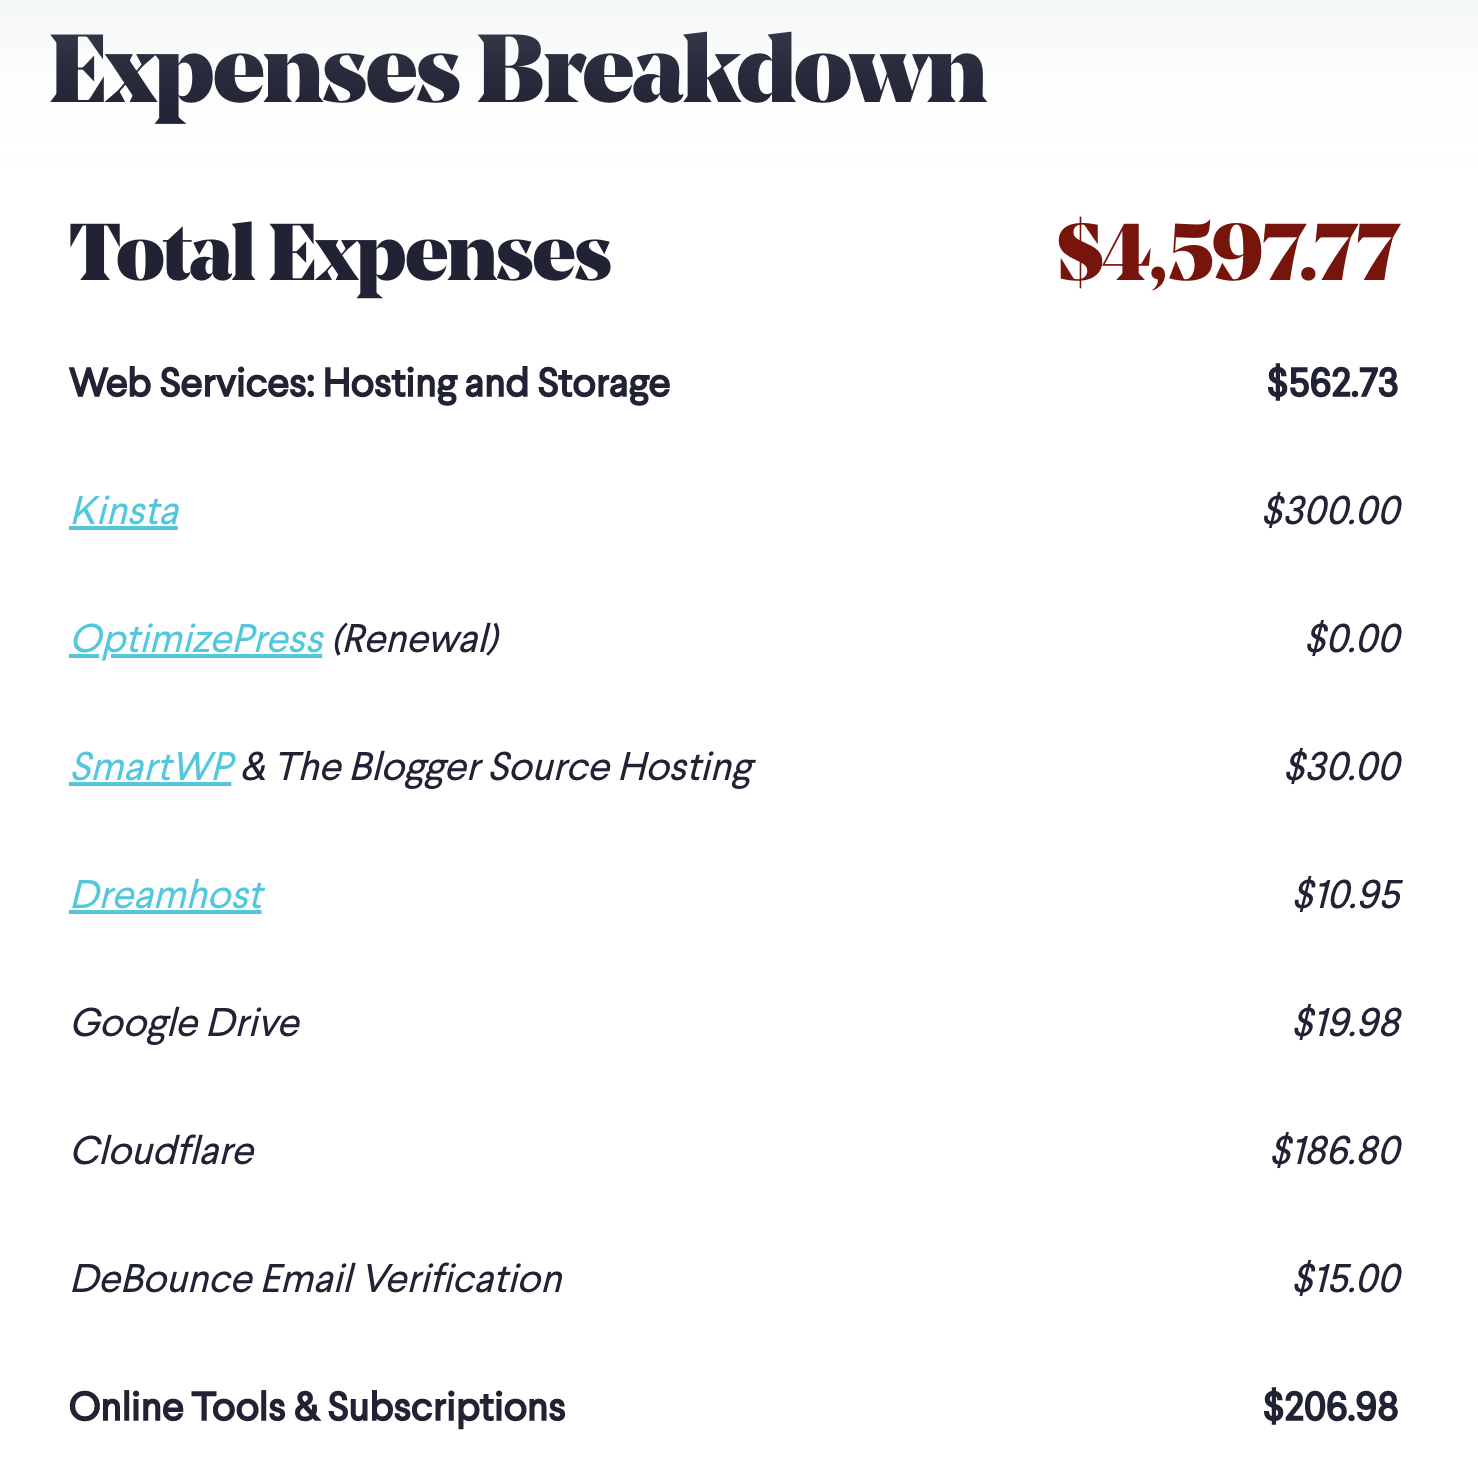Follow the SmartWP hyperlink

point(152,767)
